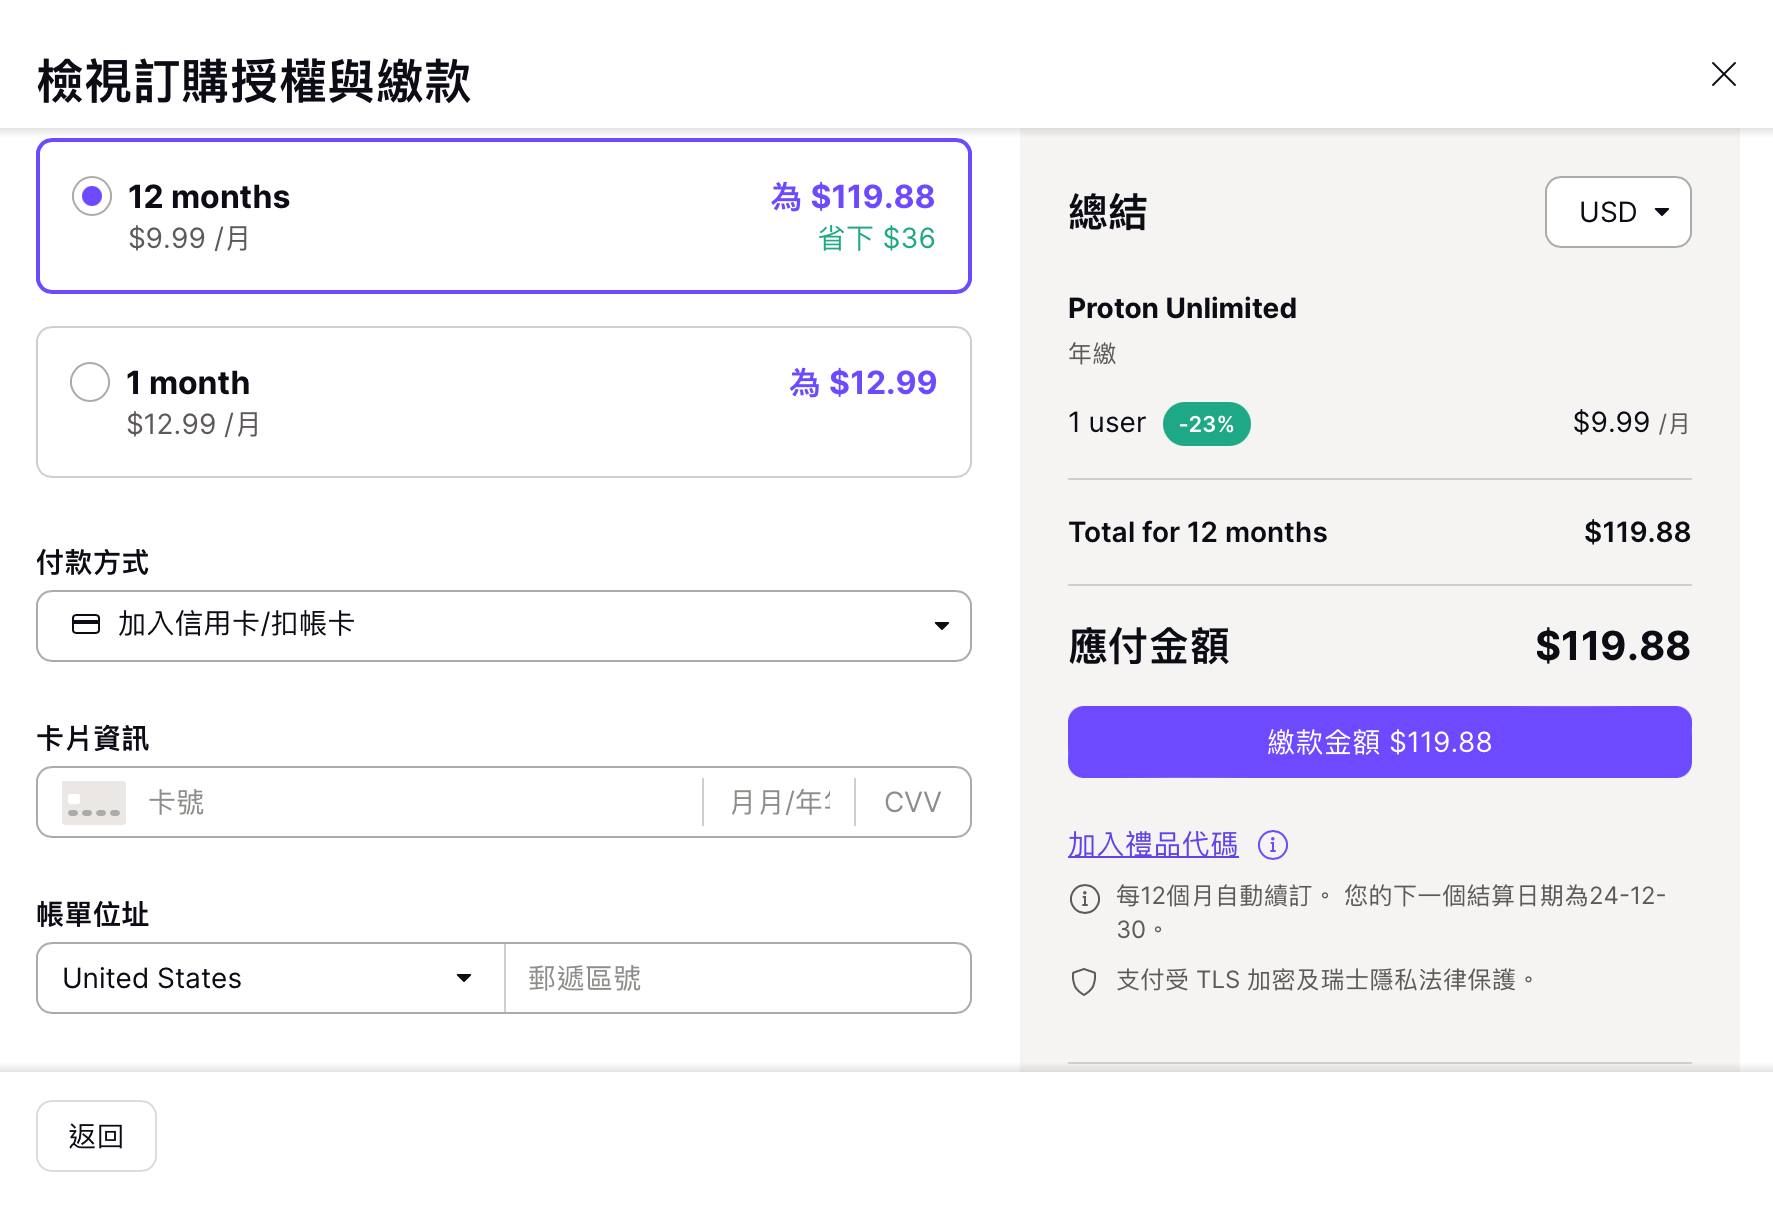Open the 加入禮品代碼 gift code link
1773x1210 pixels.
click(x=1153, y=845)
